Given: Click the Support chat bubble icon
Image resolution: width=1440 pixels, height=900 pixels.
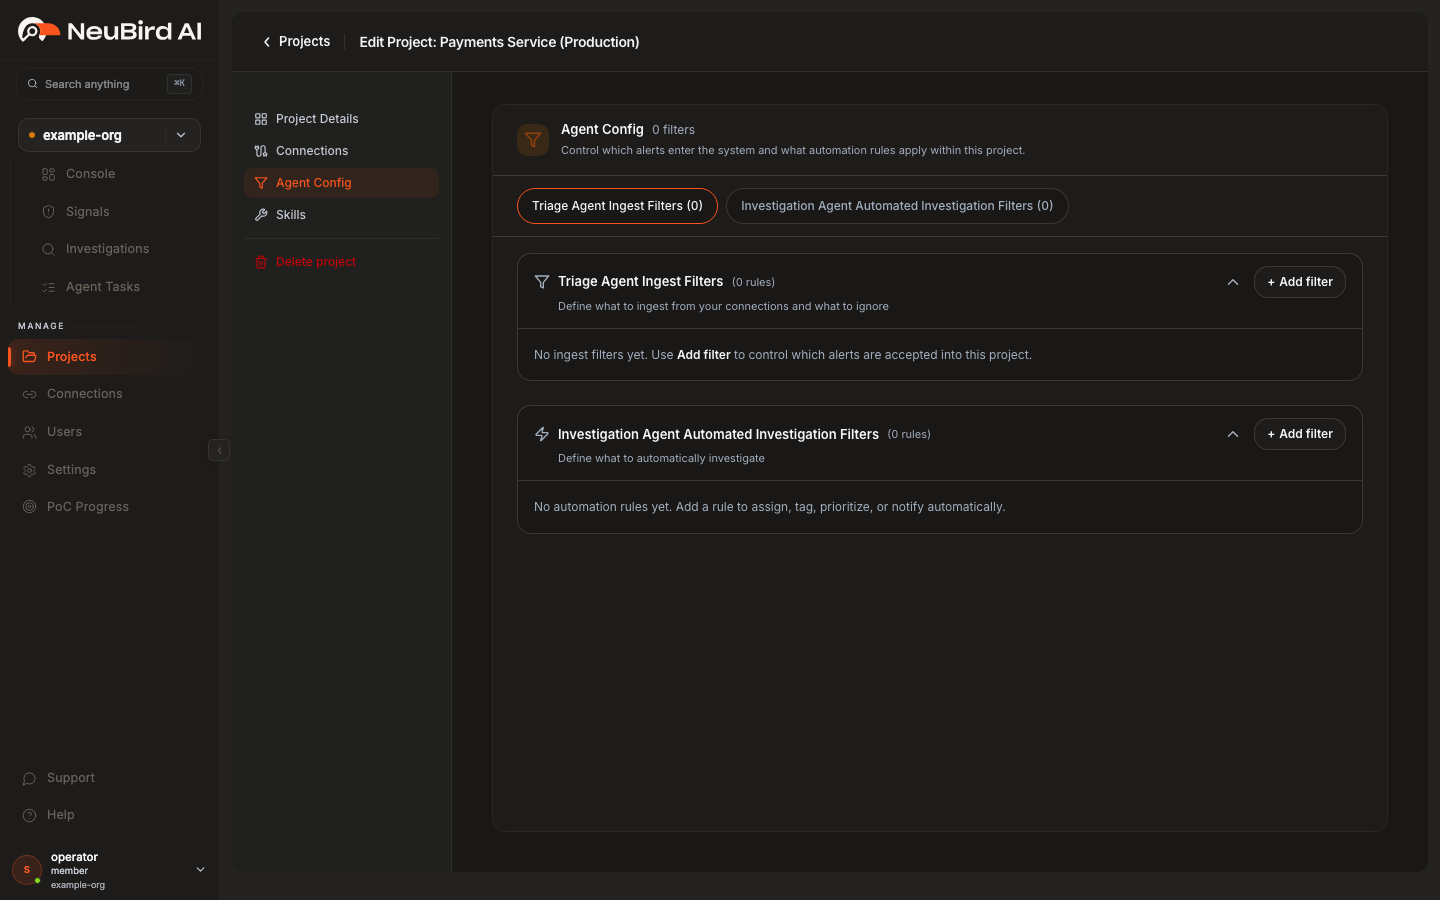Looking at the screenshot, I should pos(30,778).
